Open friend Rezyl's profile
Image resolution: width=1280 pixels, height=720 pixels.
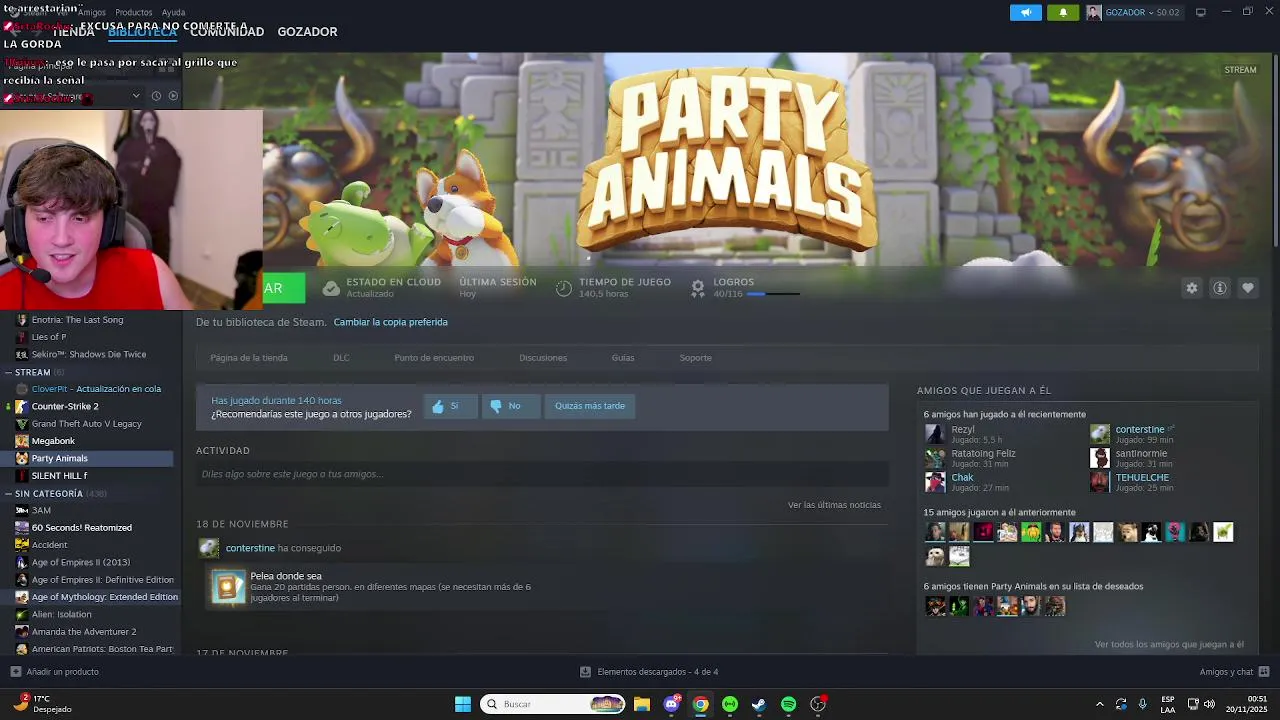click(x=962, y=430)
